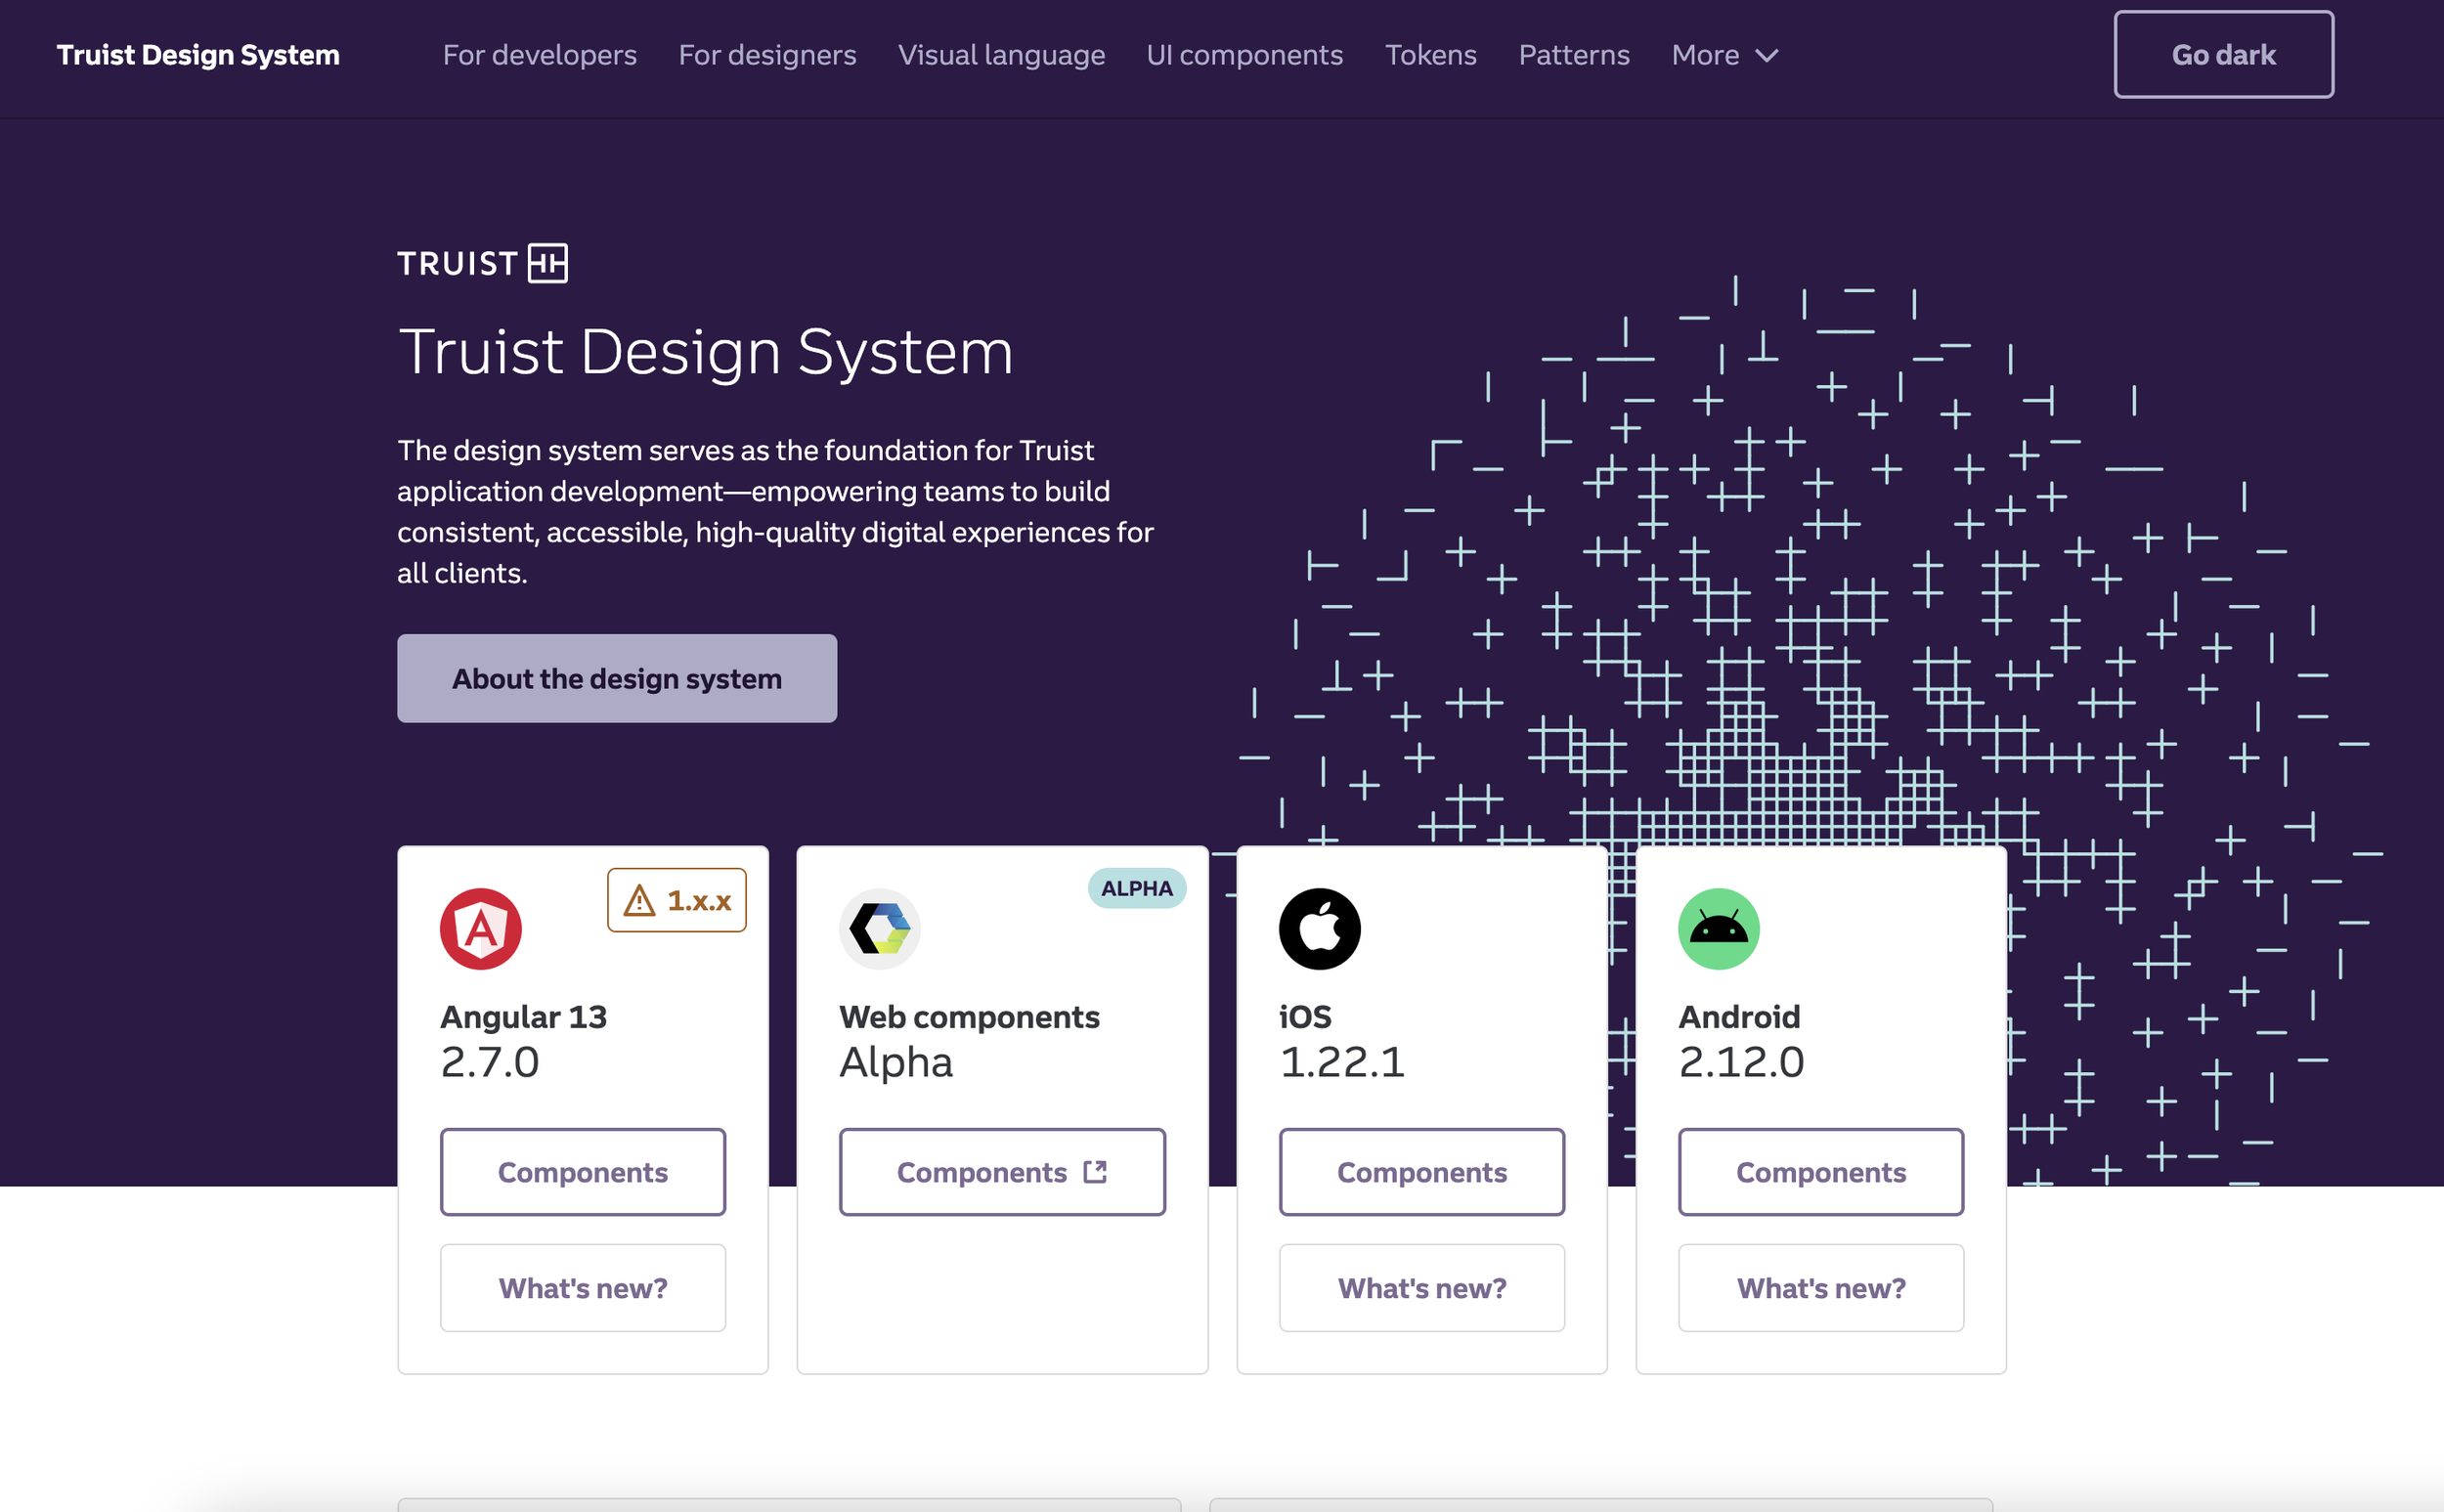Go to Visual language section
Screen dimensions: 2444x1512
(x=1002, y=55)
